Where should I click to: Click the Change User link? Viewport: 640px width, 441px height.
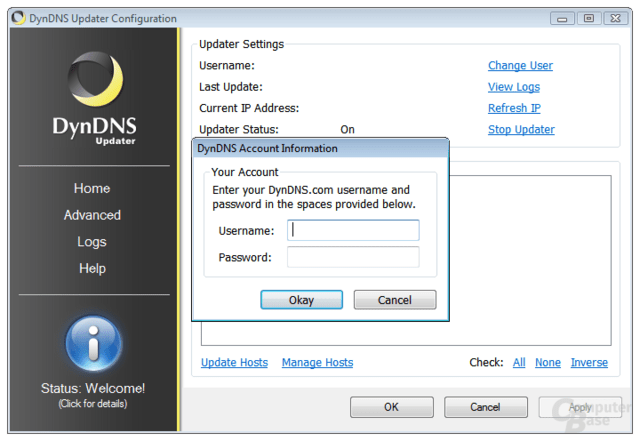(520, 65)
